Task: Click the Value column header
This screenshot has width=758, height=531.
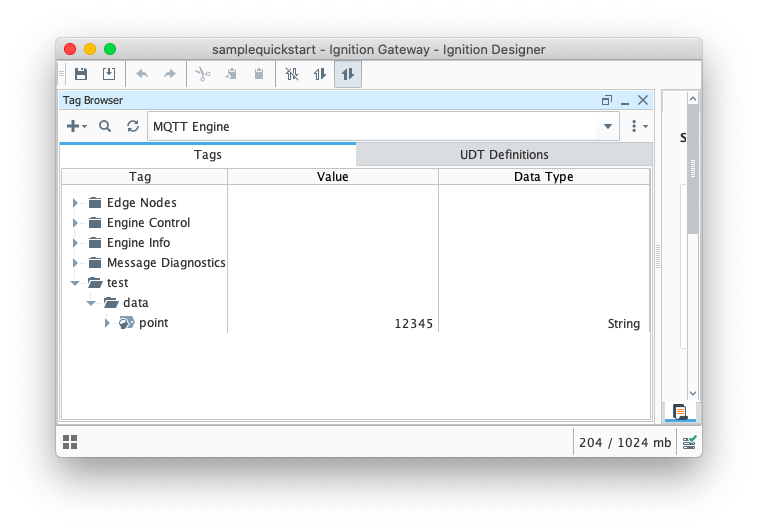Action: 333,177
